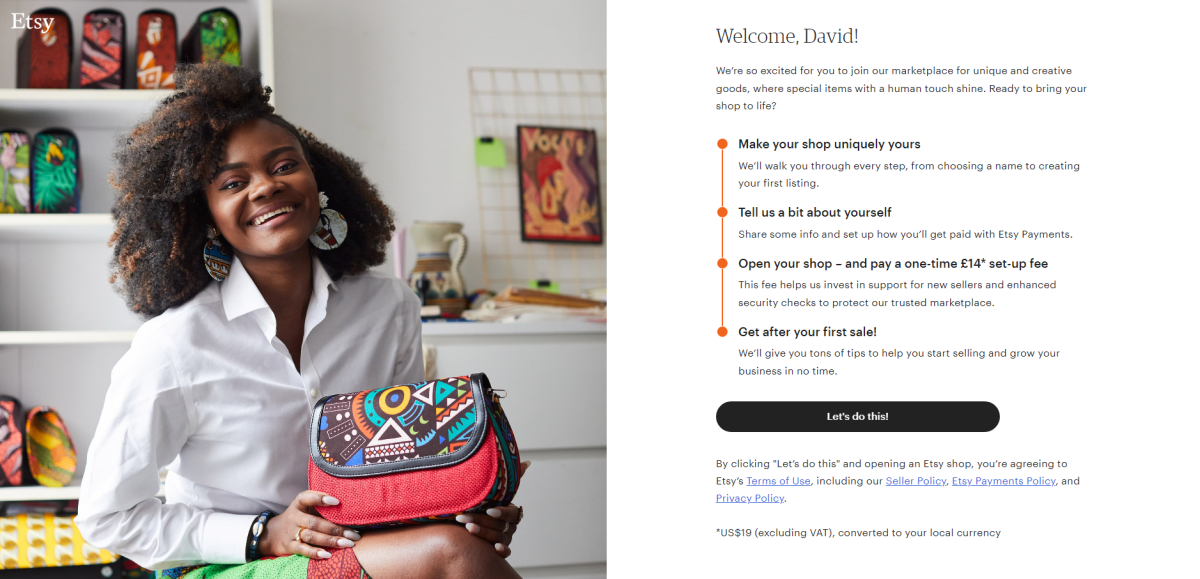Screen dimensions: 1200x579
Task: Open the Seller Policy link
Action: [915, 481]
